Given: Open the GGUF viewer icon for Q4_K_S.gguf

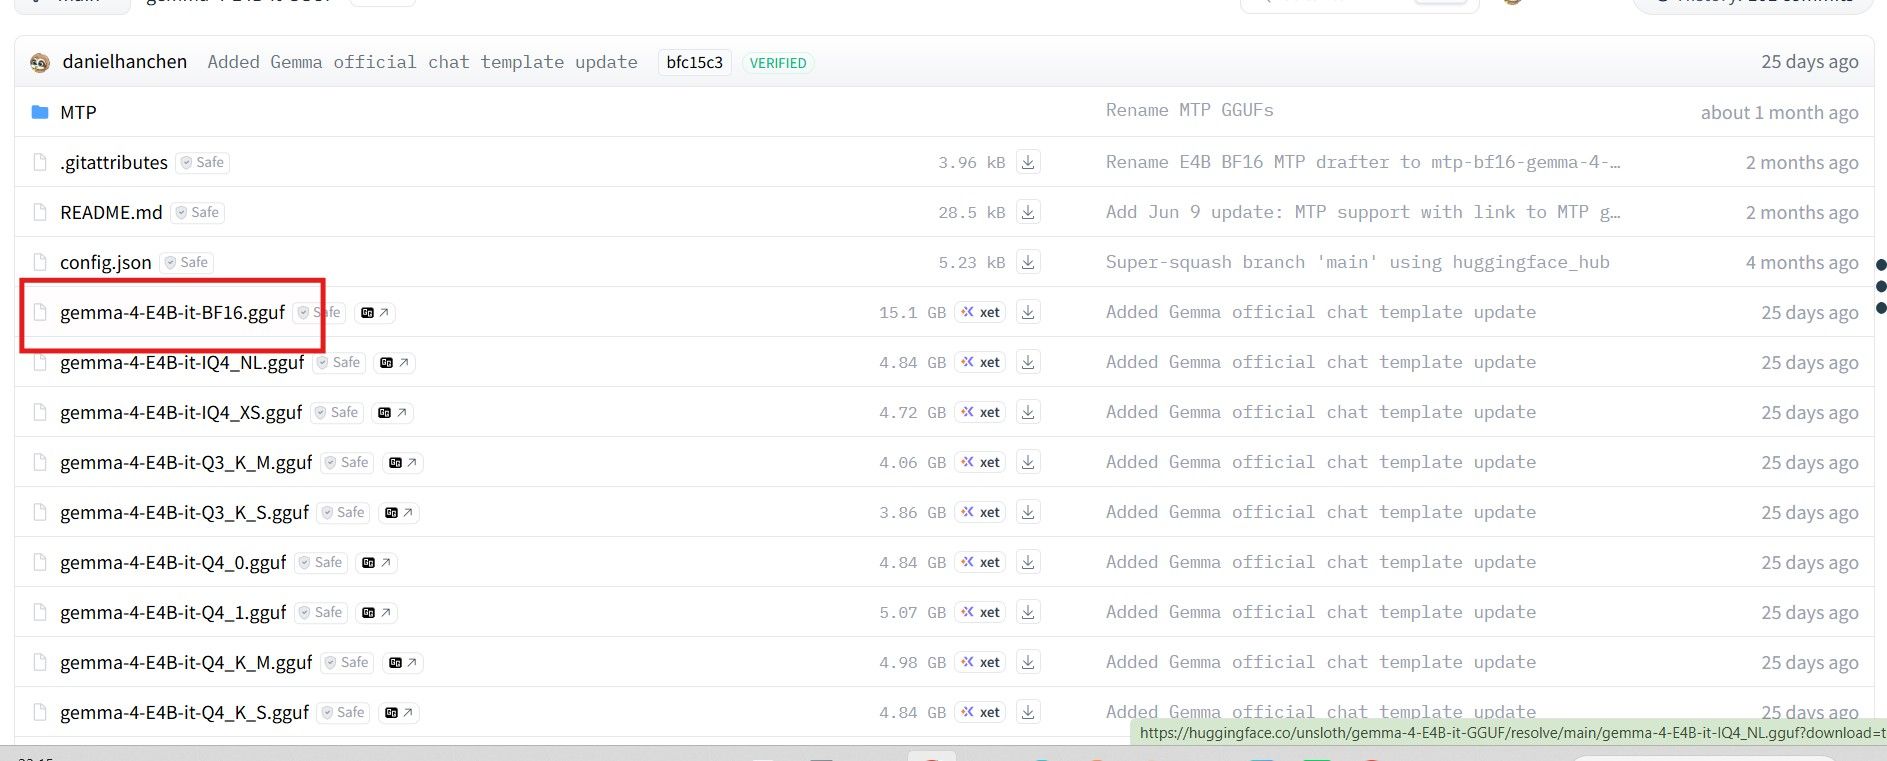Looking at the screenshot, I should coord(399,713).
